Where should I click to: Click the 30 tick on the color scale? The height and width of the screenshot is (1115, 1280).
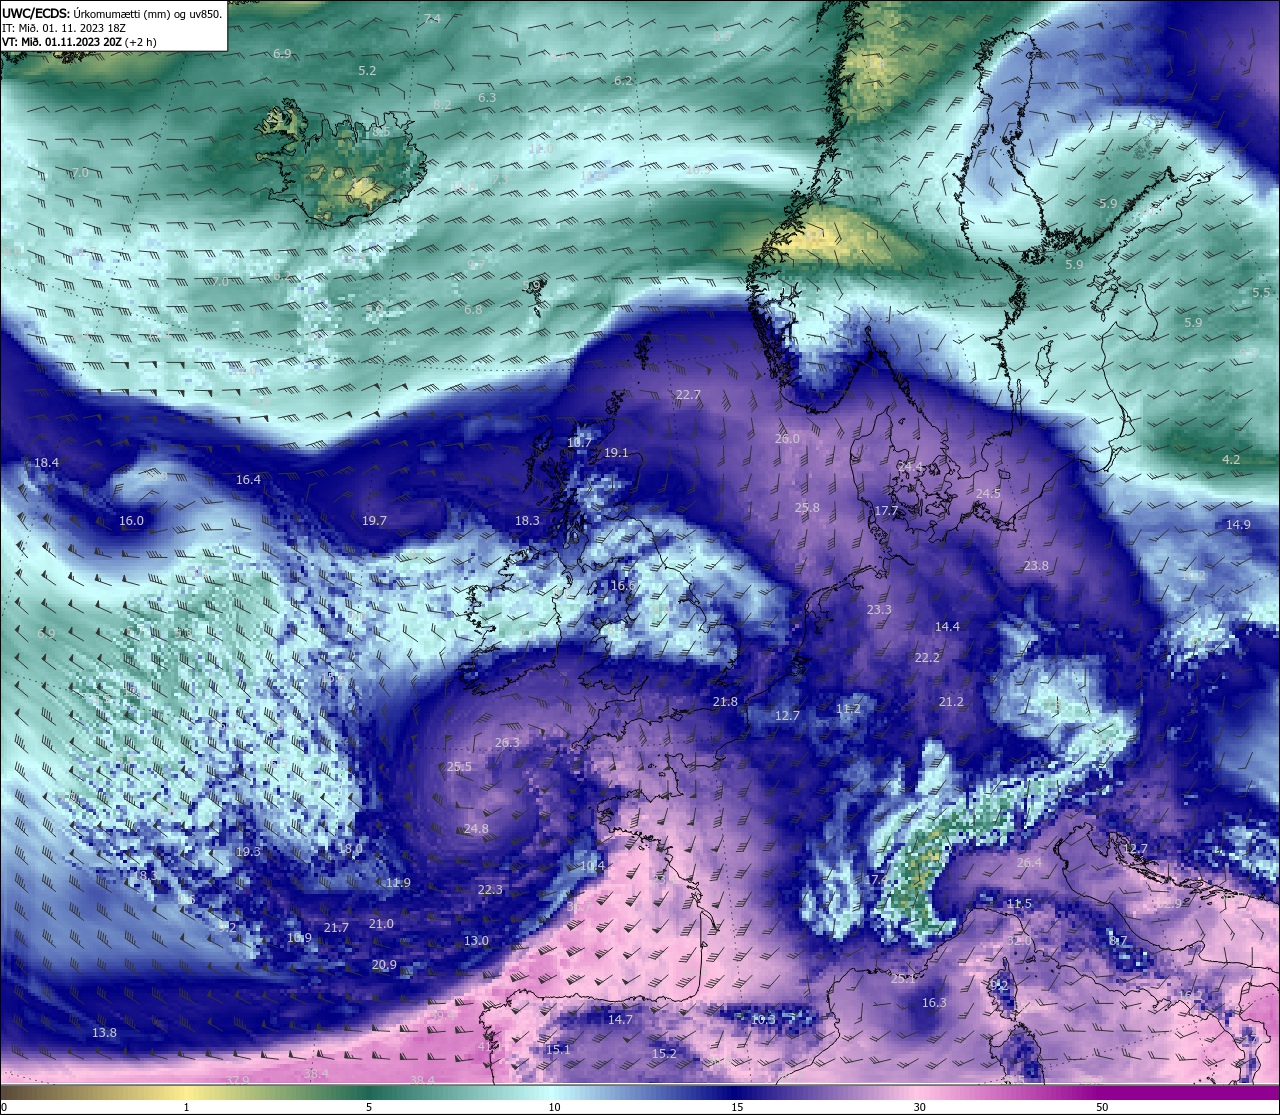click(919, 1107)
